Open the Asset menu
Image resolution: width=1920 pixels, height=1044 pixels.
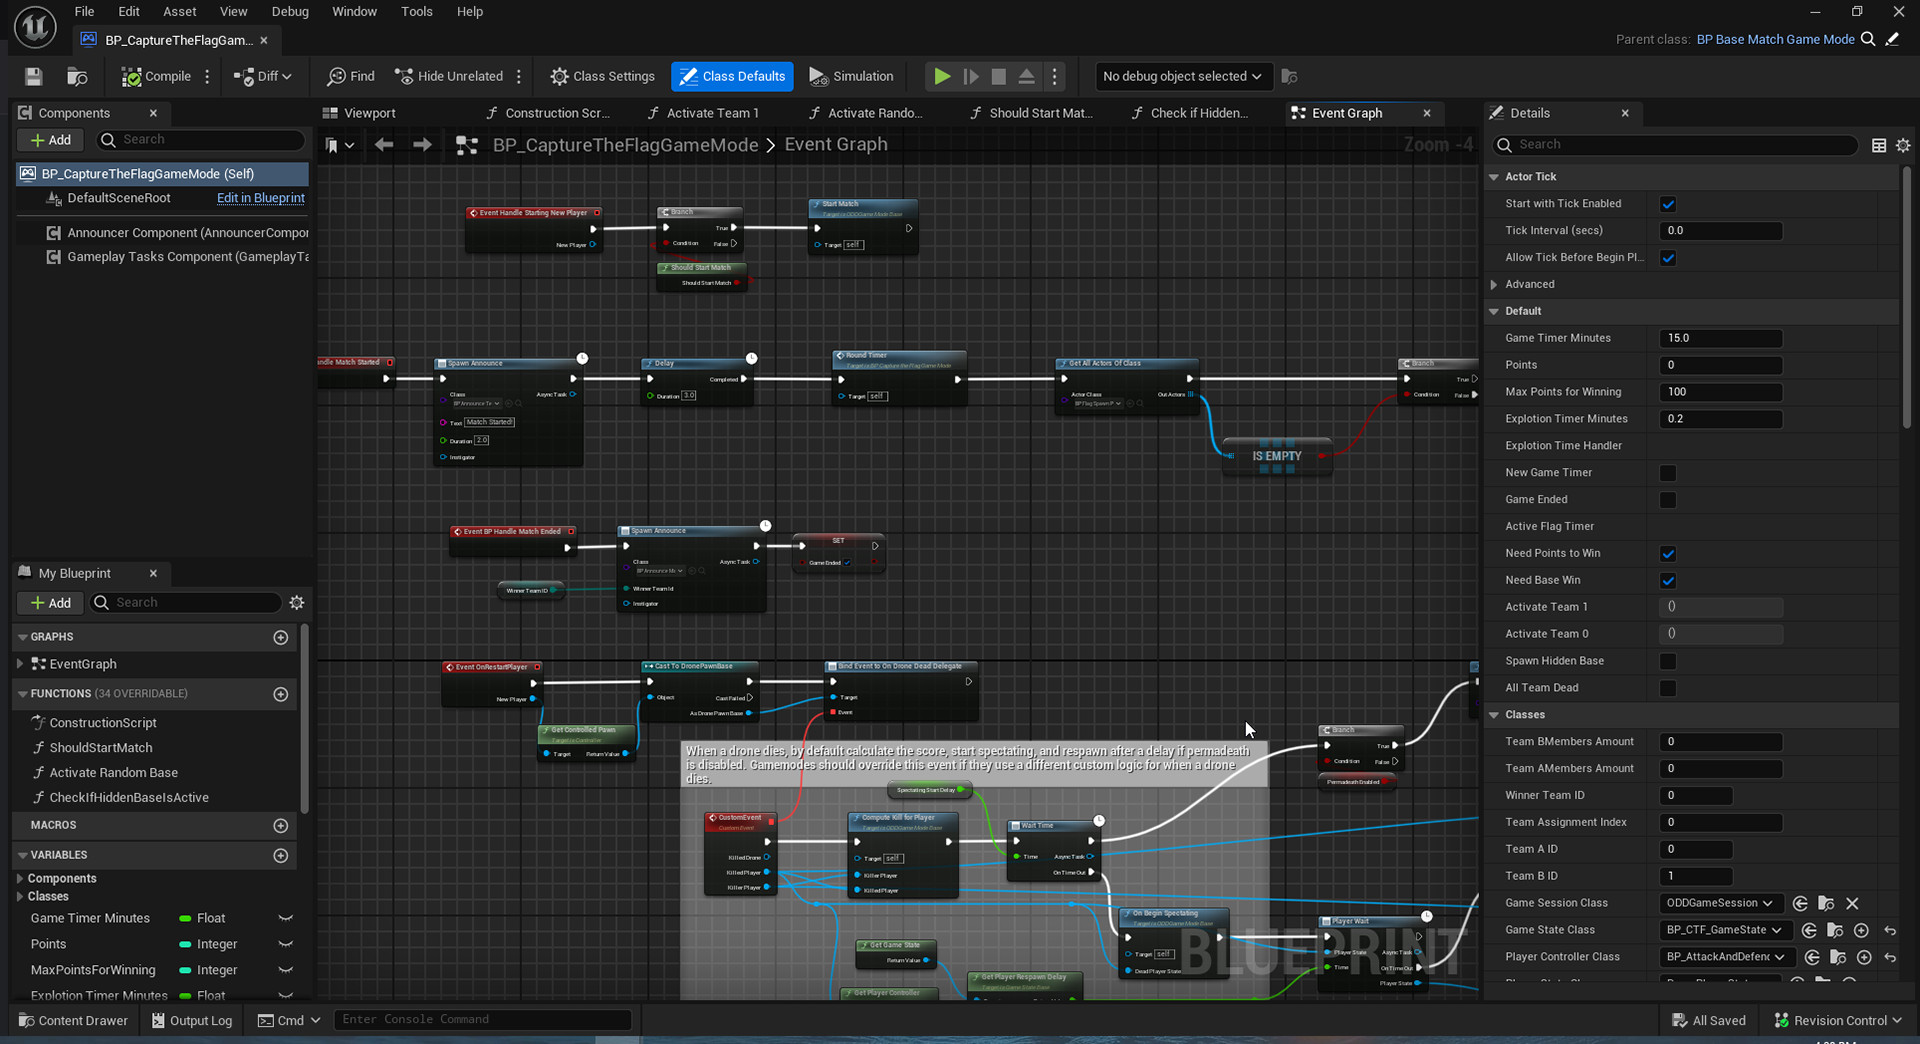tap(180, 11)
